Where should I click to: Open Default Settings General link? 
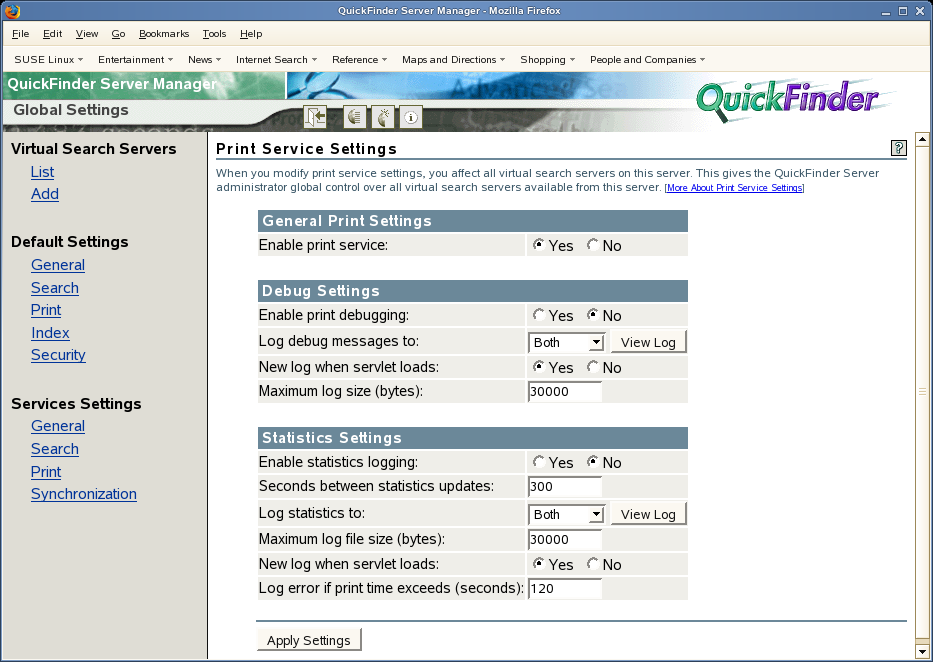coord(58,265)
